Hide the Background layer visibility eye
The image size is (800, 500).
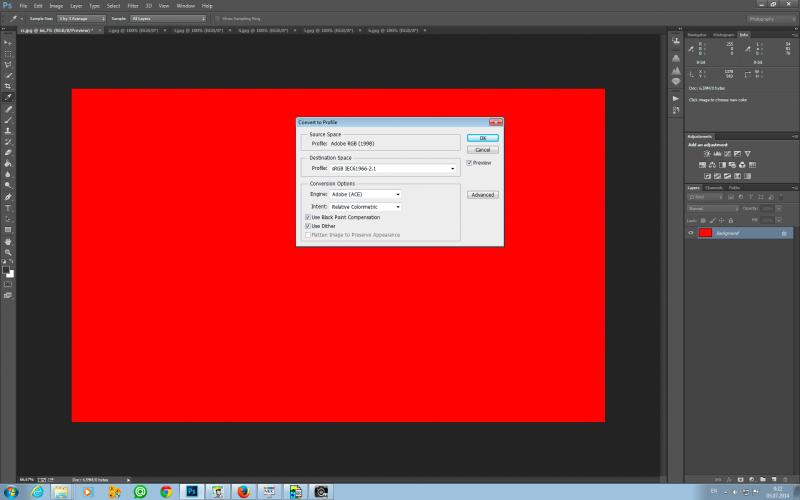[691, 233]
